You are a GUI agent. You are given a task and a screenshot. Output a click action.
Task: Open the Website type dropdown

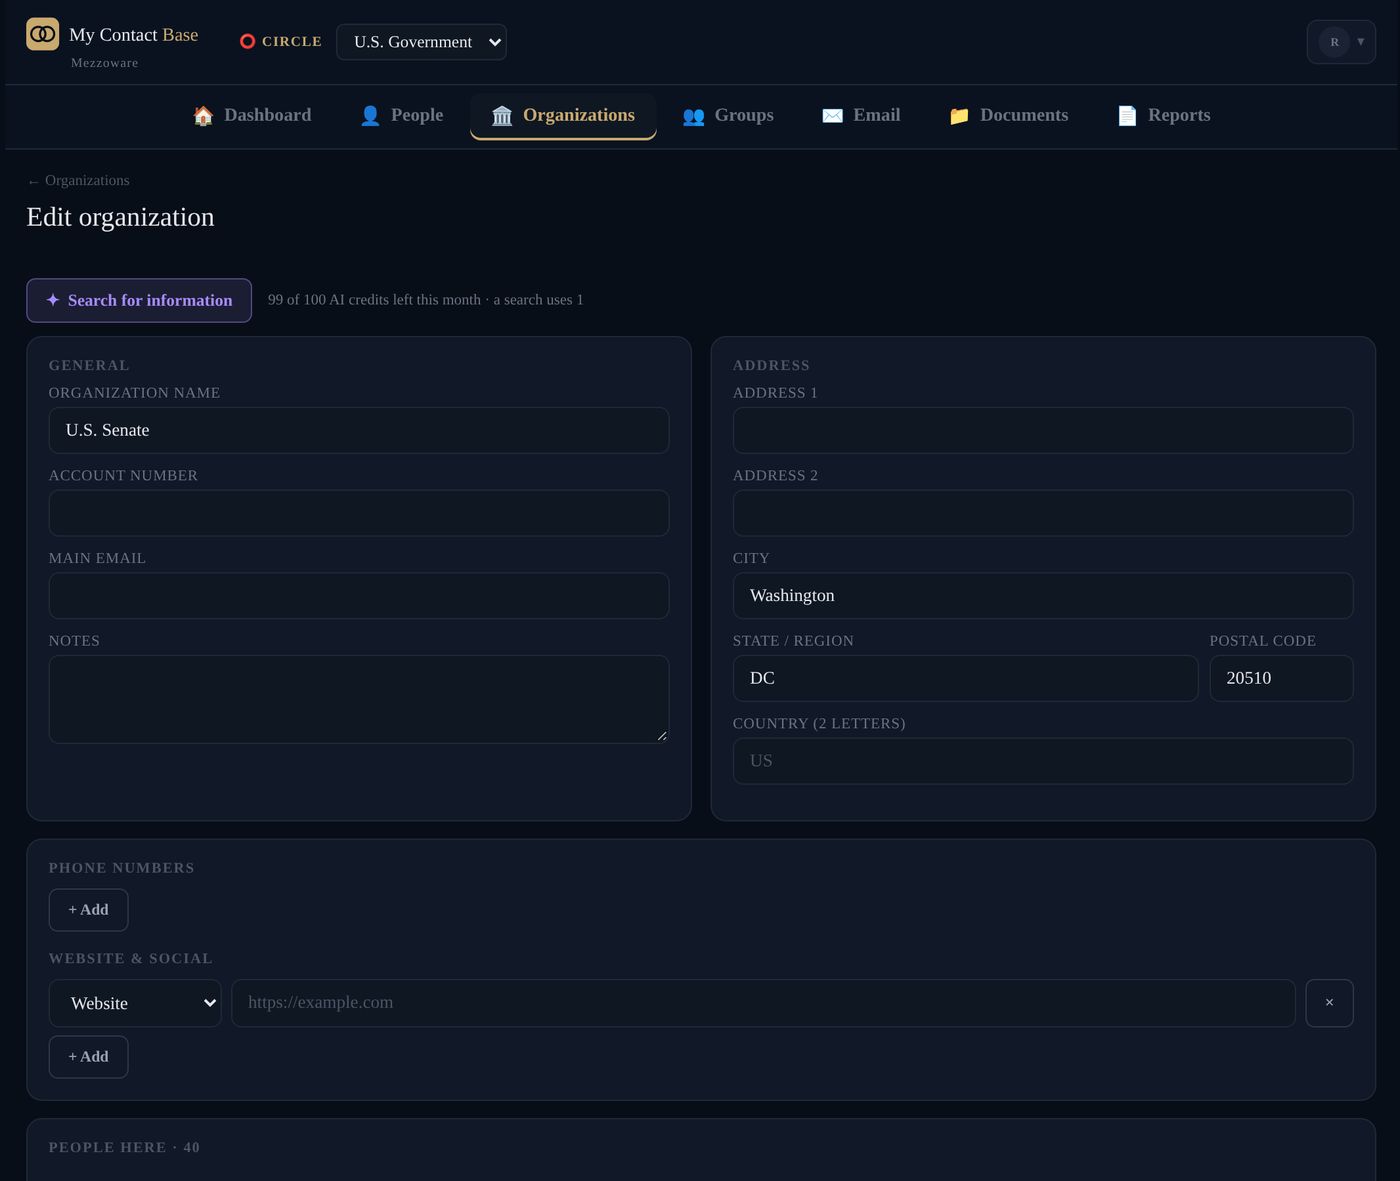pyautogui.click(x=135, y=1003)
